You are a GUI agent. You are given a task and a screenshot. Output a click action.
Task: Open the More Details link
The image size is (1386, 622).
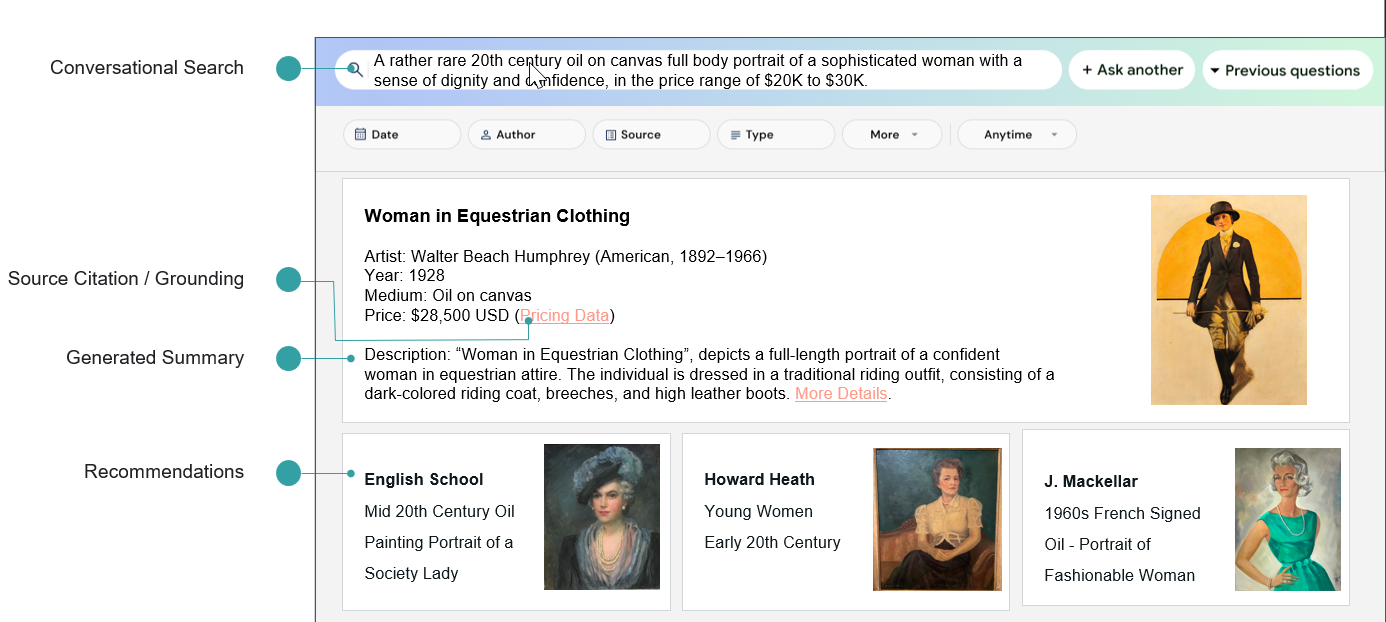[x=841, y=393]
